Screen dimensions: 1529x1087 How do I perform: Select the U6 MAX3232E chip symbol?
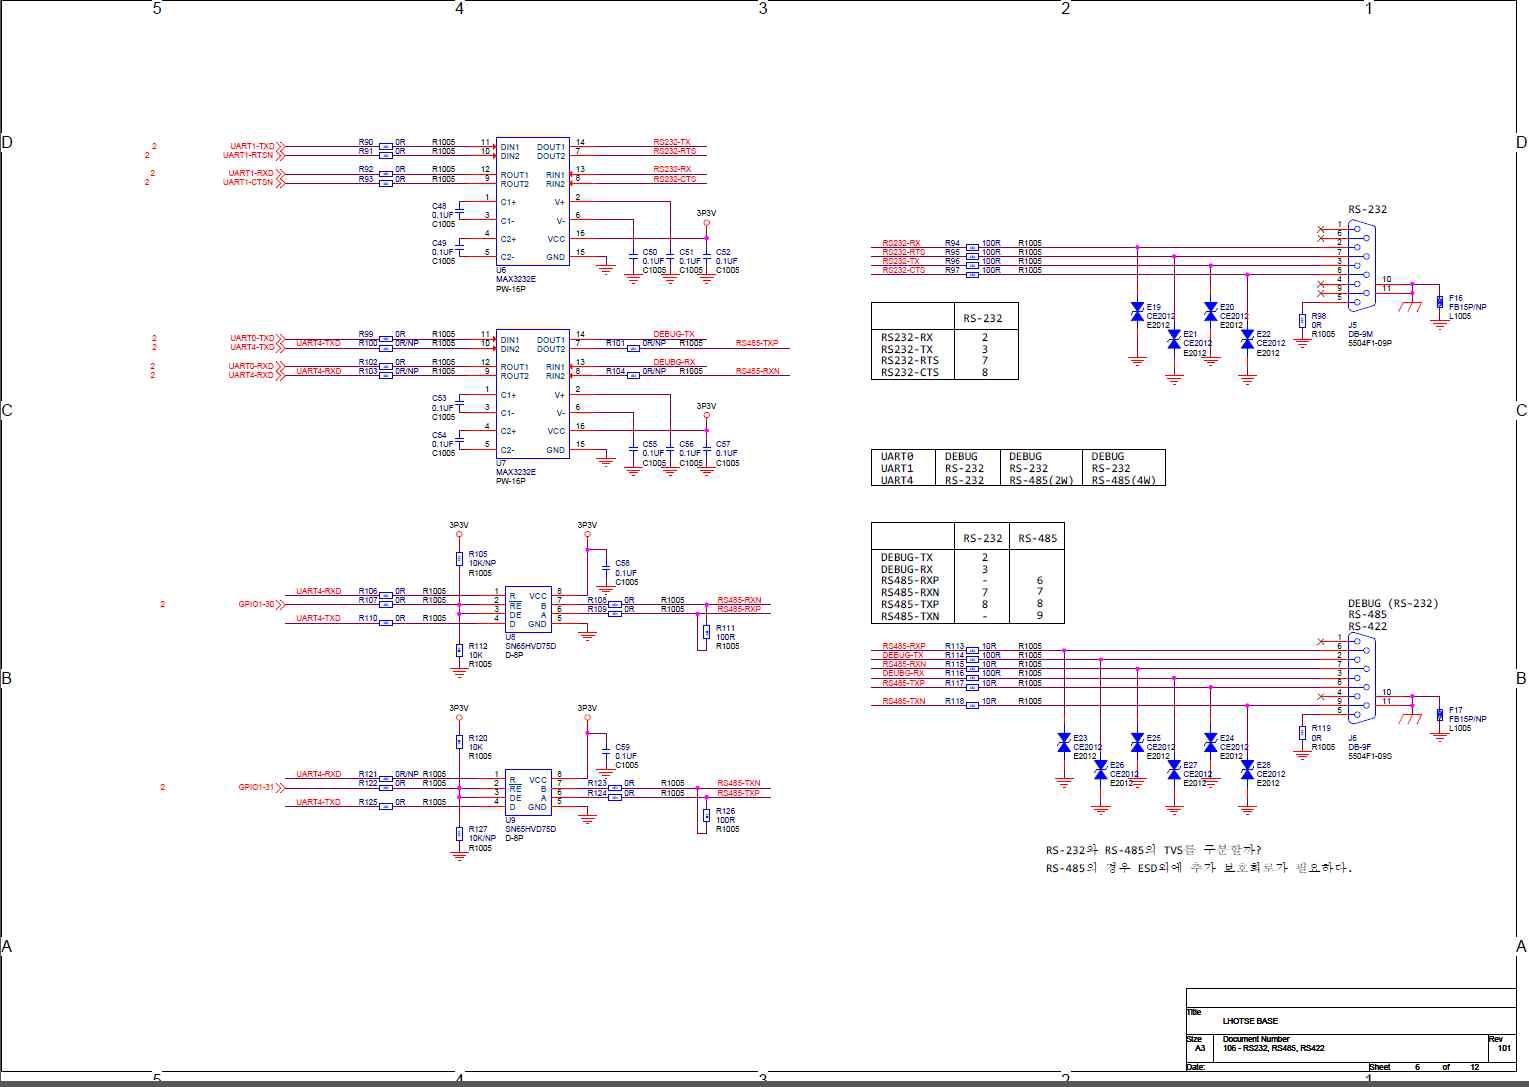[533, 201]
